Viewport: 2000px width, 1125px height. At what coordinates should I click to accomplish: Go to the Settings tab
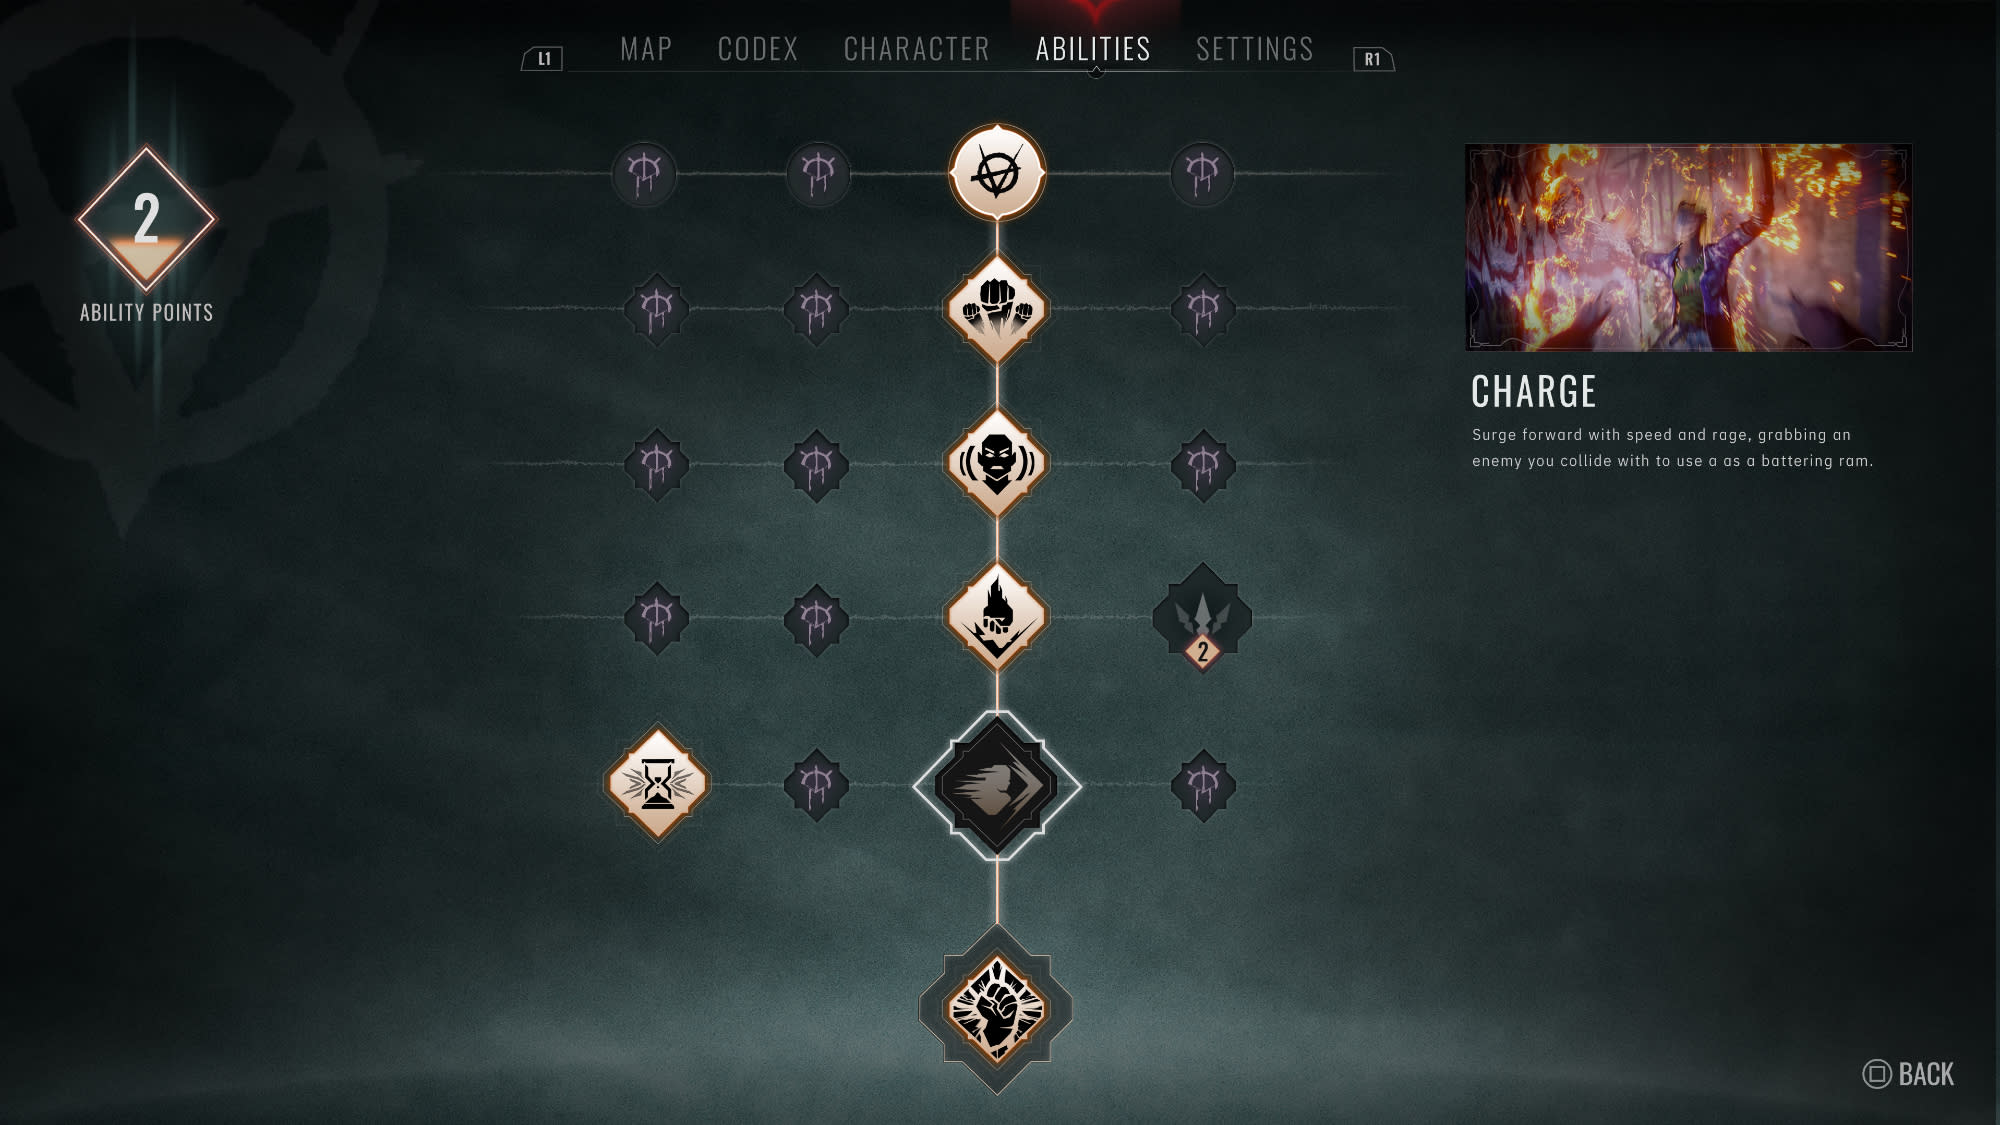[x=1255, y=49]
